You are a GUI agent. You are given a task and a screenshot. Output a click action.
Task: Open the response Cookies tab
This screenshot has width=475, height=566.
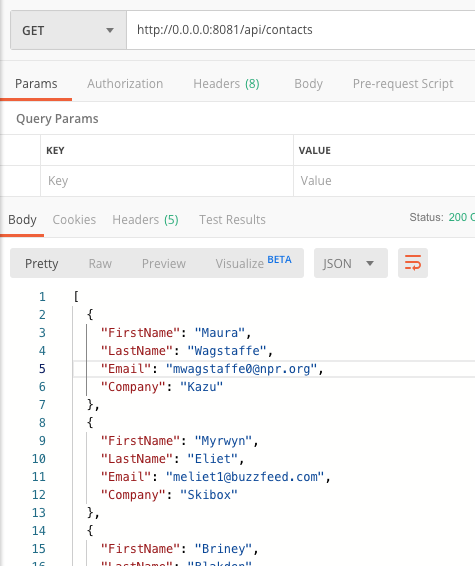pyautogui.click(x=74, y=220)
